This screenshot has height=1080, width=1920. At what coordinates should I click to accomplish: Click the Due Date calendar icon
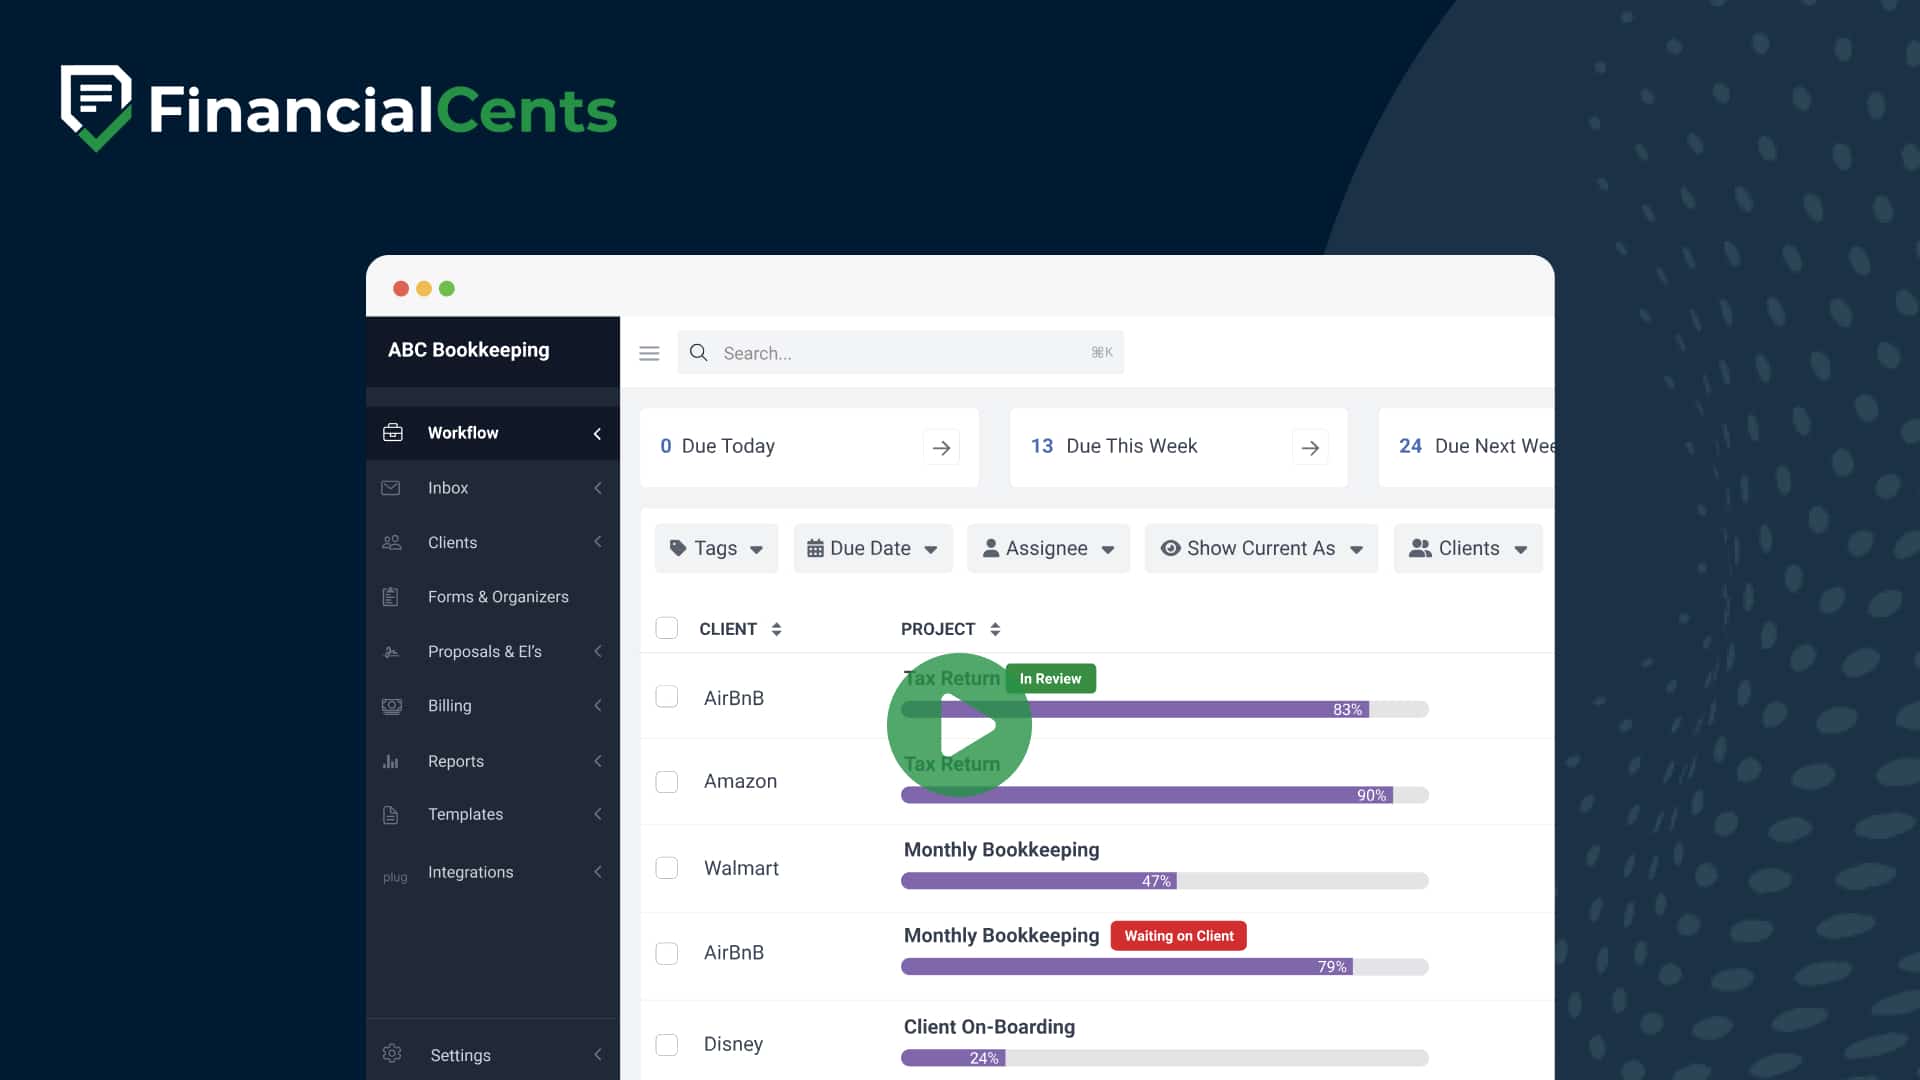tap(815, 548)
